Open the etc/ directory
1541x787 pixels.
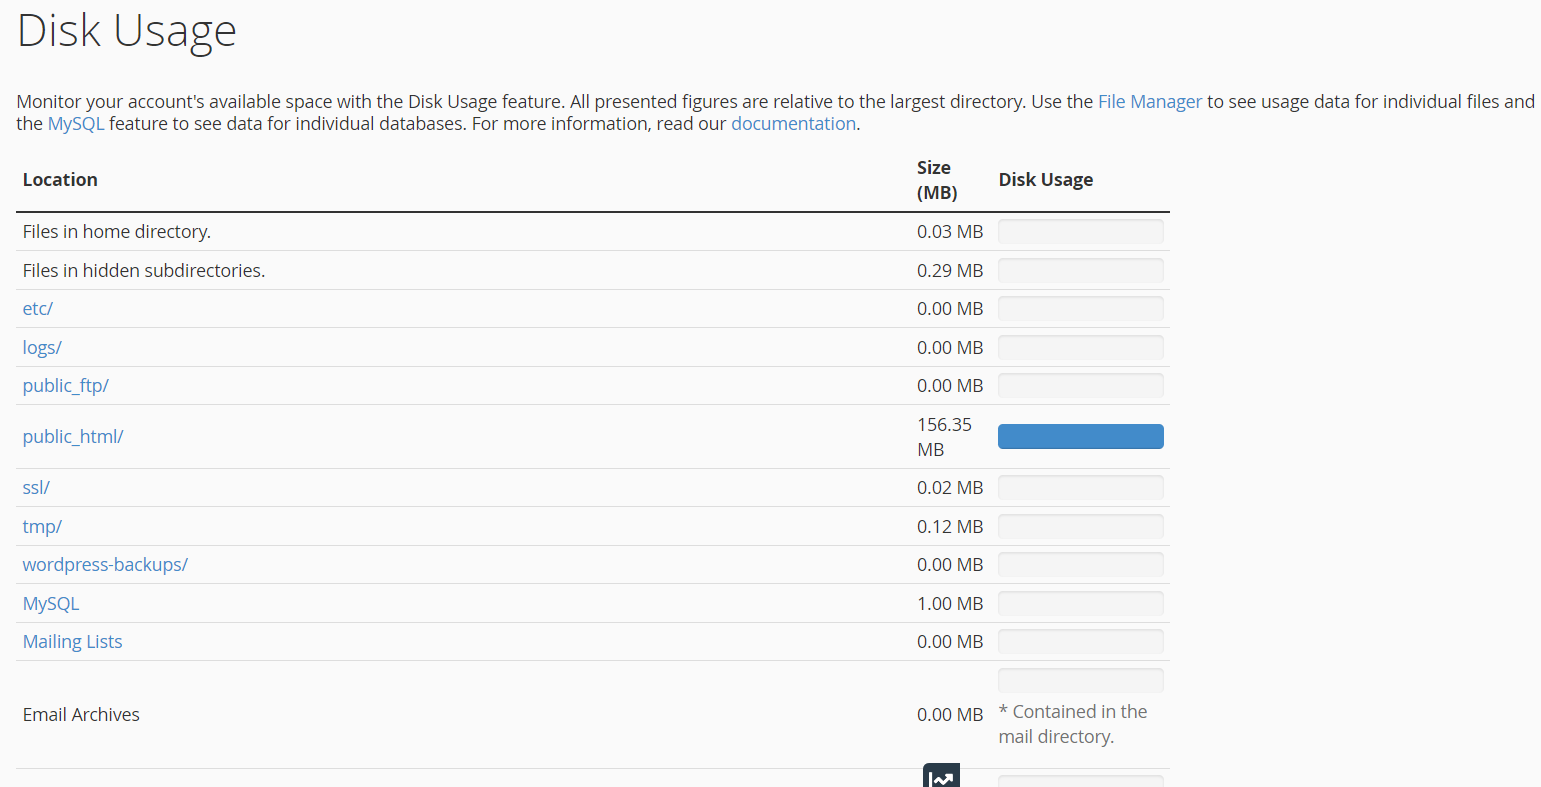point(38,308)
